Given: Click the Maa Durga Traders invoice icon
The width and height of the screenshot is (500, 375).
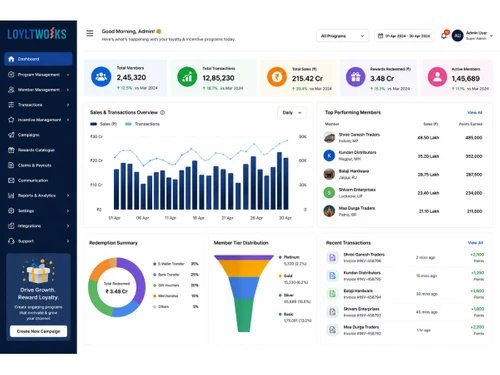Looking at the screenshot, I should pyautogui.click(x=332, y=330).
